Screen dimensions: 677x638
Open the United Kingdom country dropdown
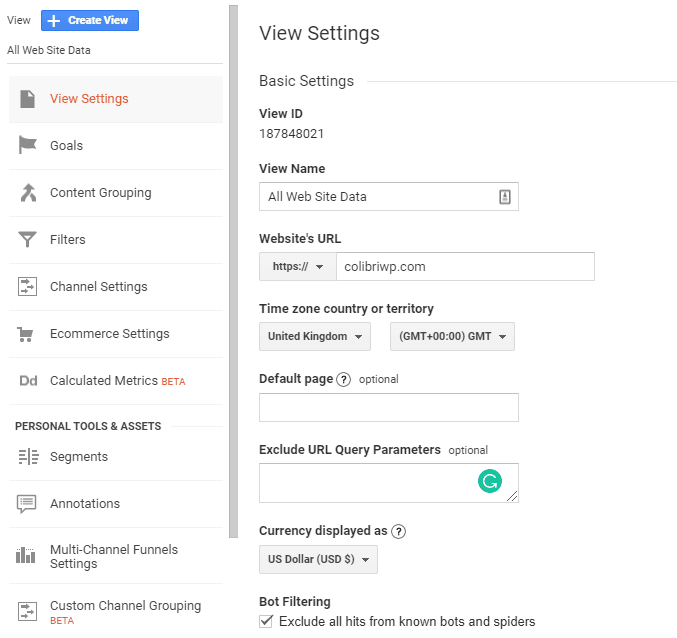pos(314,337)
